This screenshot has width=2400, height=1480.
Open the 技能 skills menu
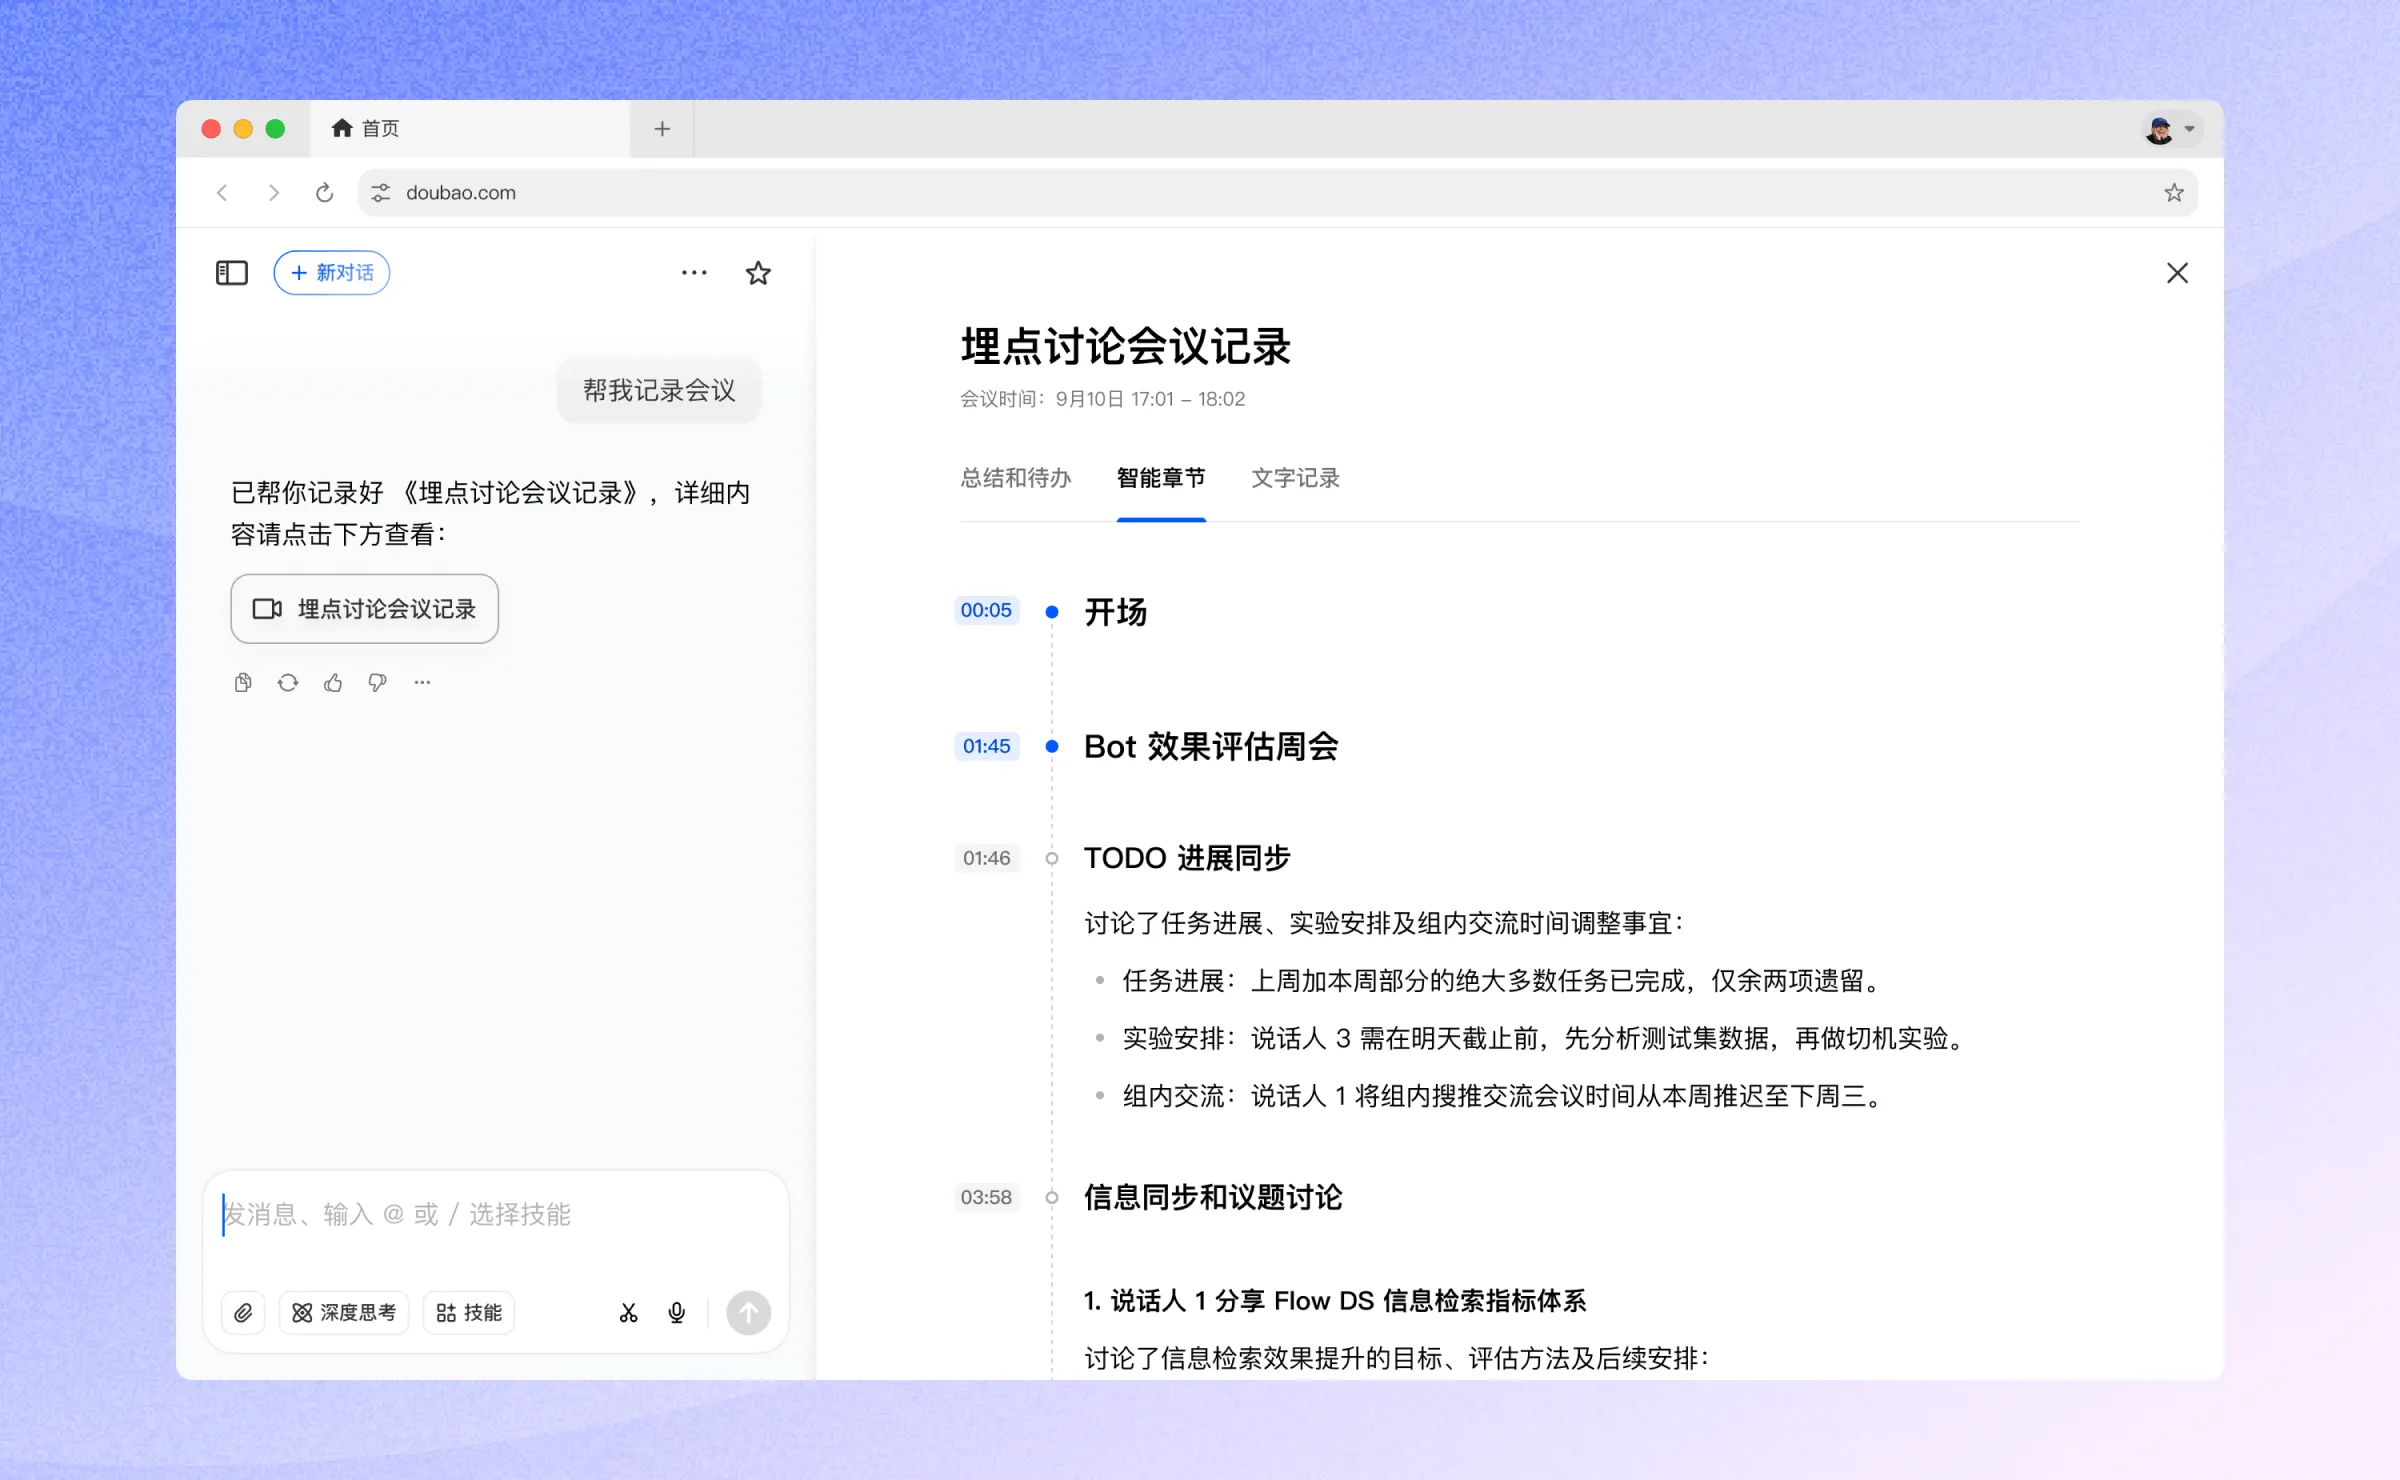pyautogui.click(x=469, y=1313)
